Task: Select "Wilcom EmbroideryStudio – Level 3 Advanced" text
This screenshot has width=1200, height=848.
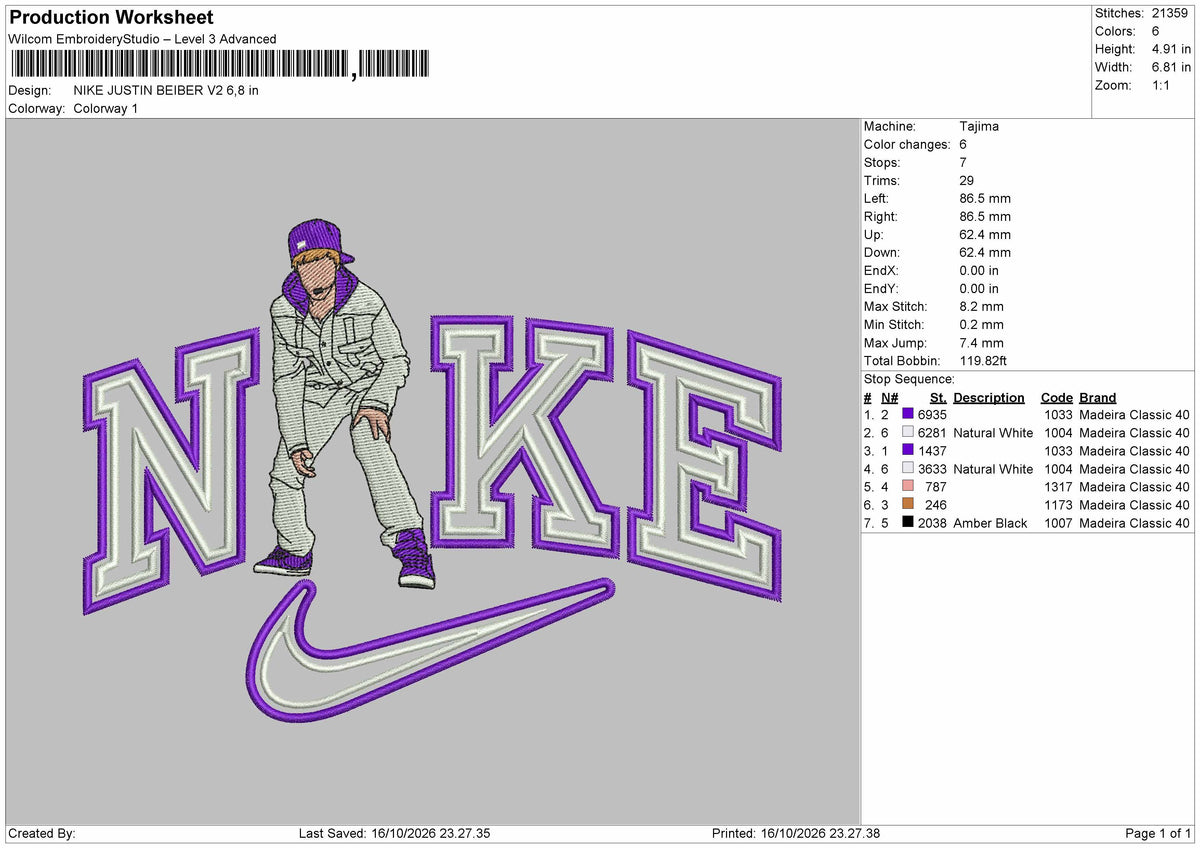Action: click(142, 39)
